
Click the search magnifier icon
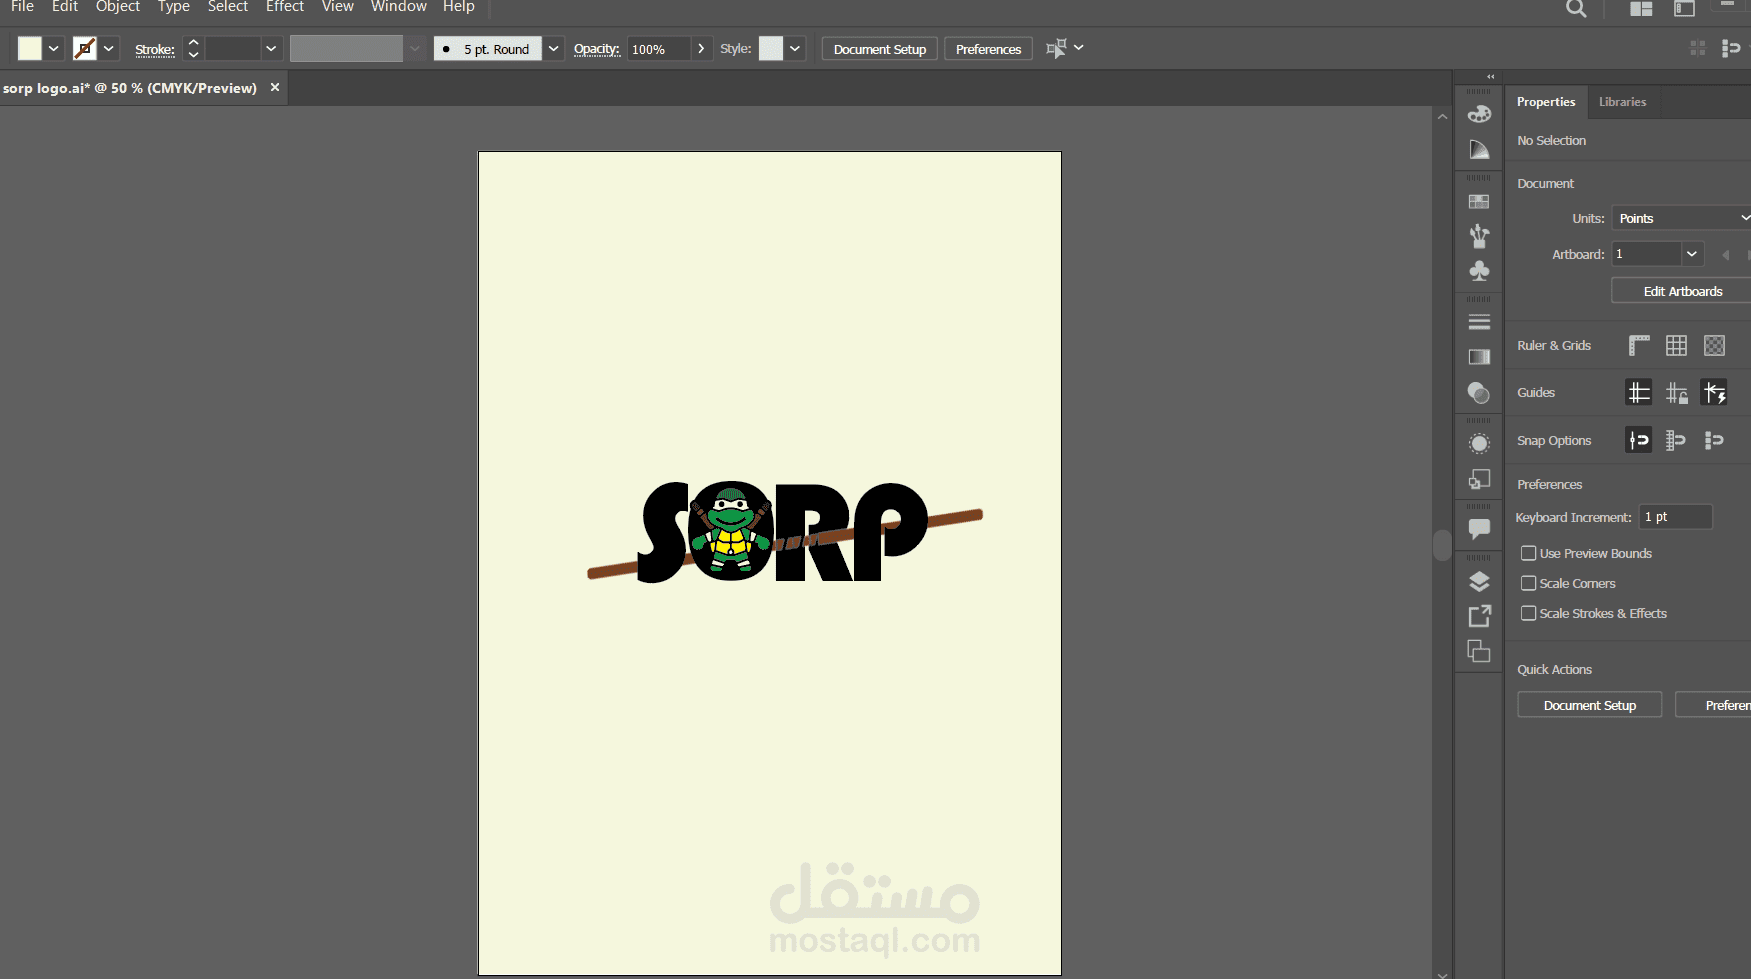(1576, 9)
